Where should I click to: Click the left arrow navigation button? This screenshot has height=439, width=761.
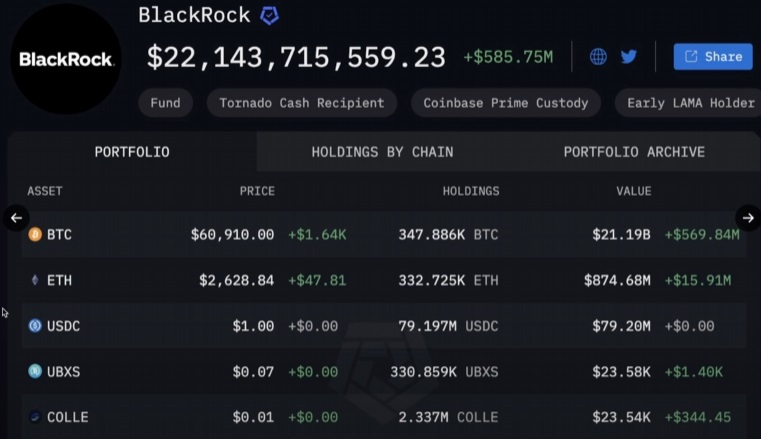[16, 218]
